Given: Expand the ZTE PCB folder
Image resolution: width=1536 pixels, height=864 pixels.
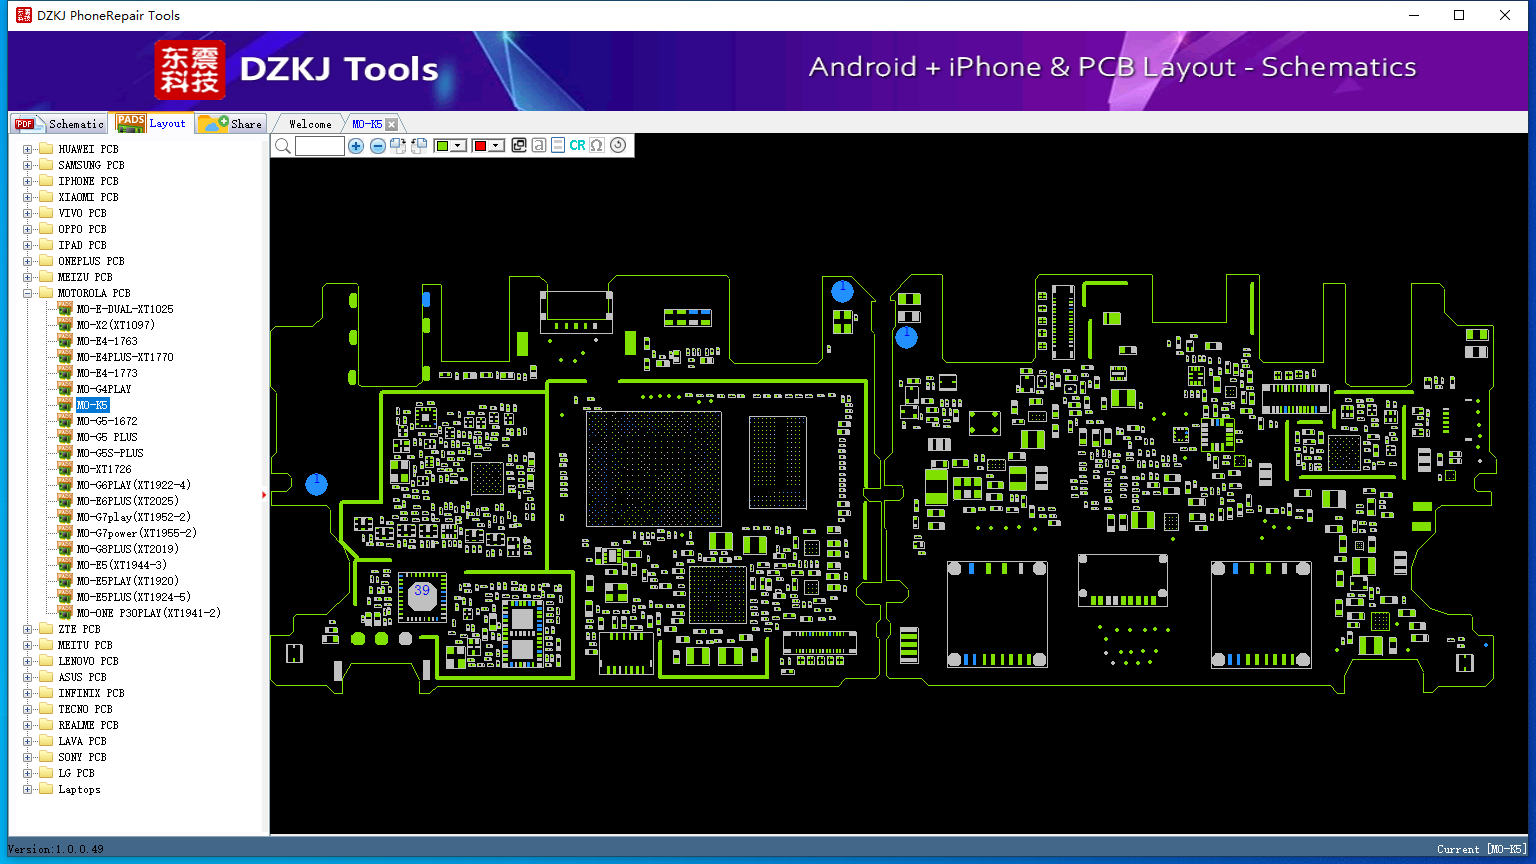Looking at the screenshot, I should (28, 630).
